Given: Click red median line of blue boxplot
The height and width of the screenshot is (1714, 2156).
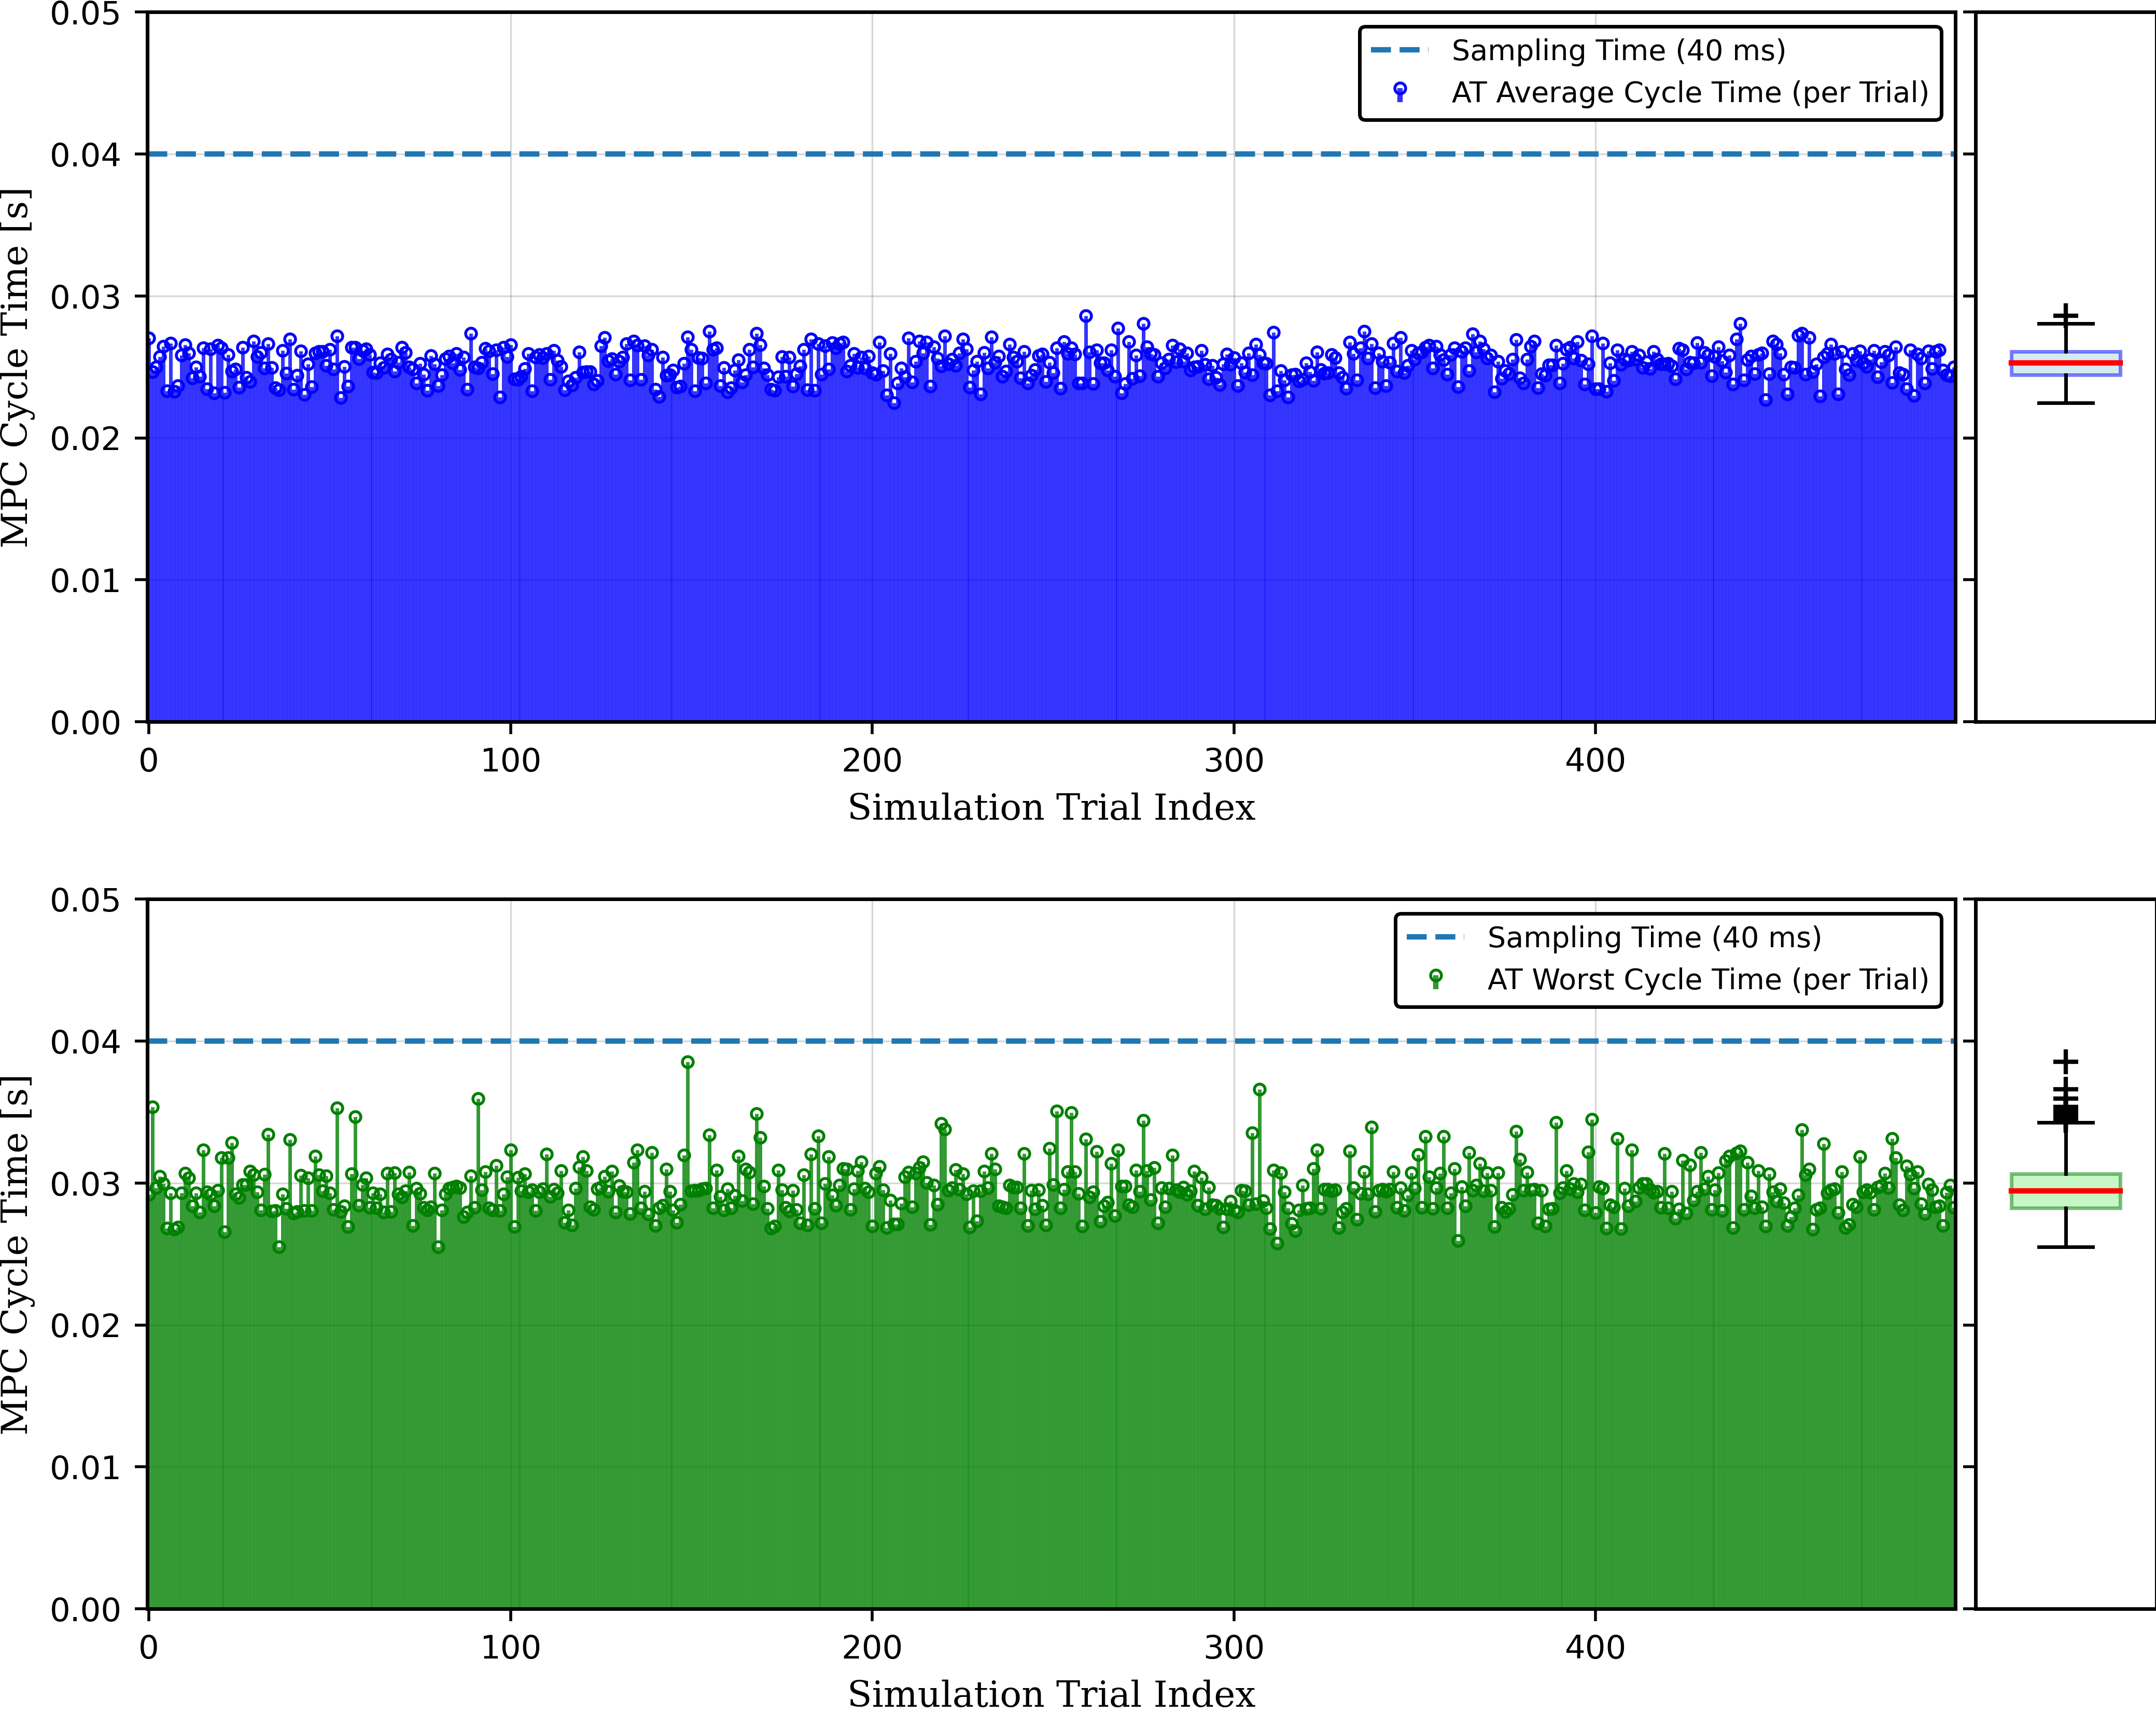Looking at the screenshot, I should point(2065,363).
